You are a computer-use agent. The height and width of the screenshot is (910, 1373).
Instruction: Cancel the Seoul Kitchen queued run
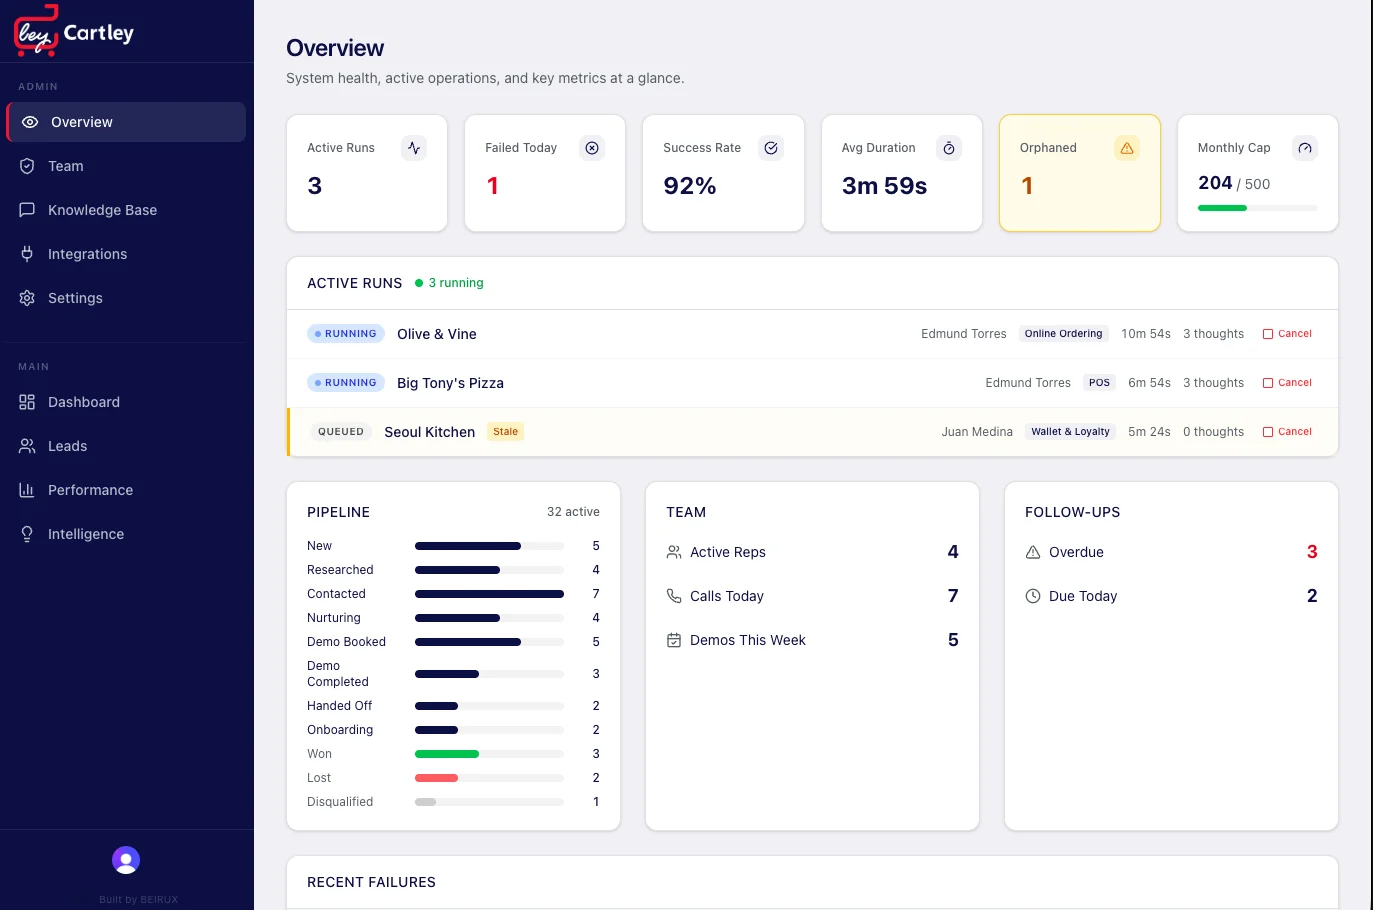click(1287, 432)
